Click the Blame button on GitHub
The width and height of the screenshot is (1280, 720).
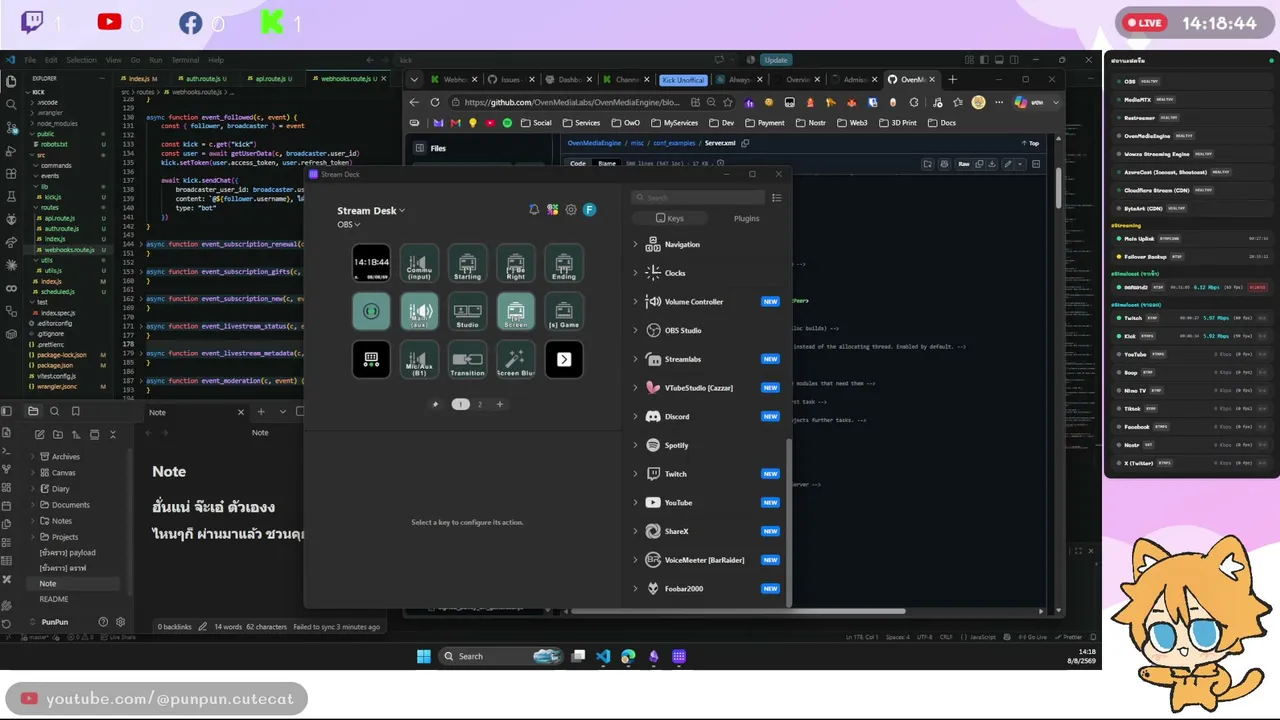tap(607, 164)
